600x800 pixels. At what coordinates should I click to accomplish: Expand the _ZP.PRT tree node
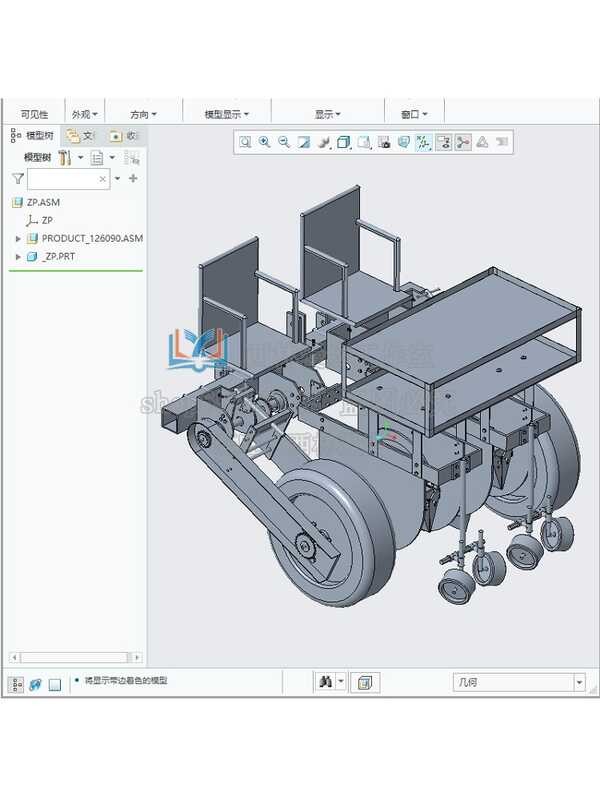click(x=18, y=257)
